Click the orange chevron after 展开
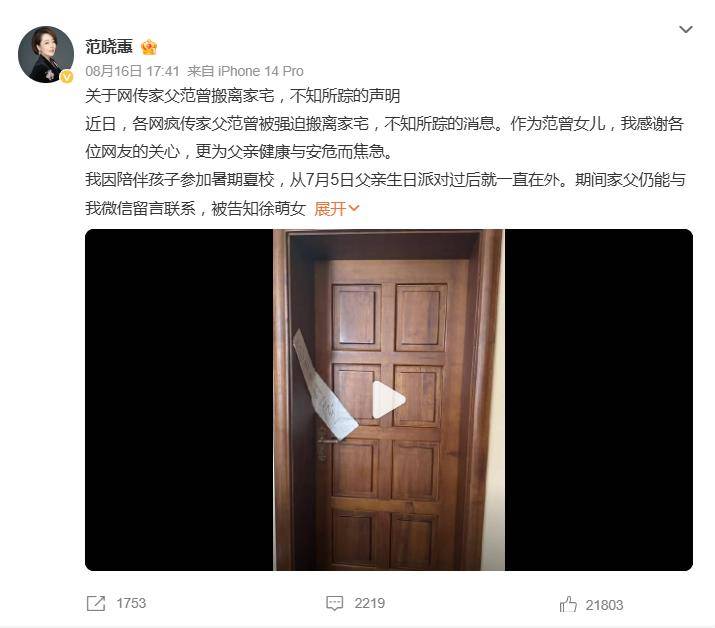The width and height of the screenshot is (715, 628). pos(354,208)
